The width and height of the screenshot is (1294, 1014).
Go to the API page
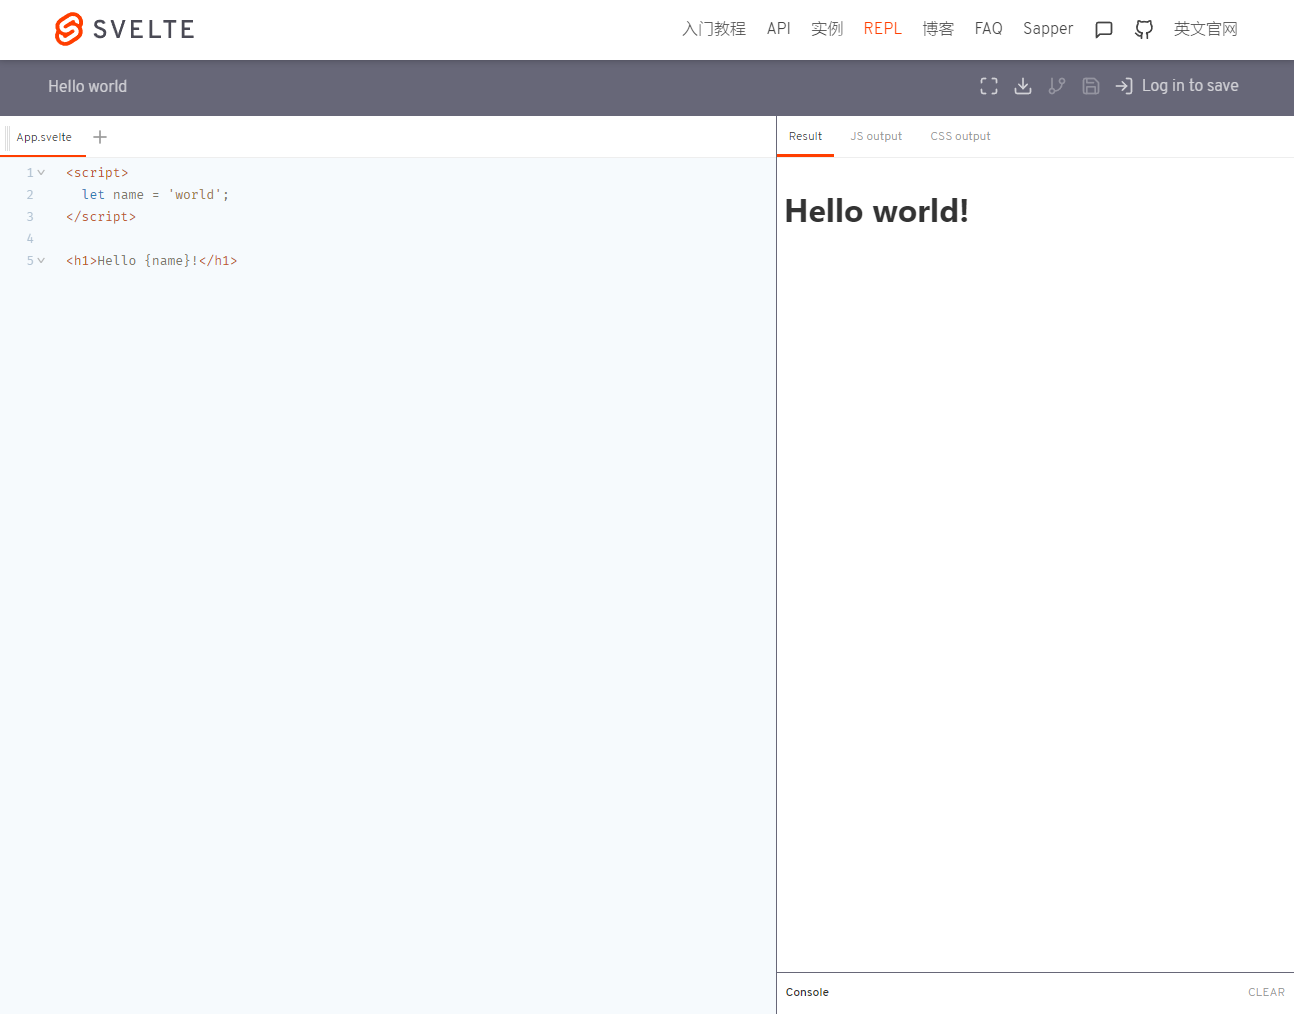coord(779,29)
